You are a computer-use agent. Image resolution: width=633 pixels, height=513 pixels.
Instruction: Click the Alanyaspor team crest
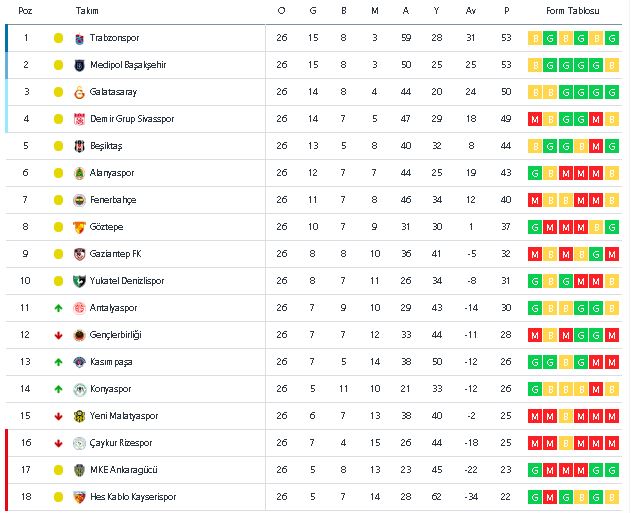click(80, 173)
